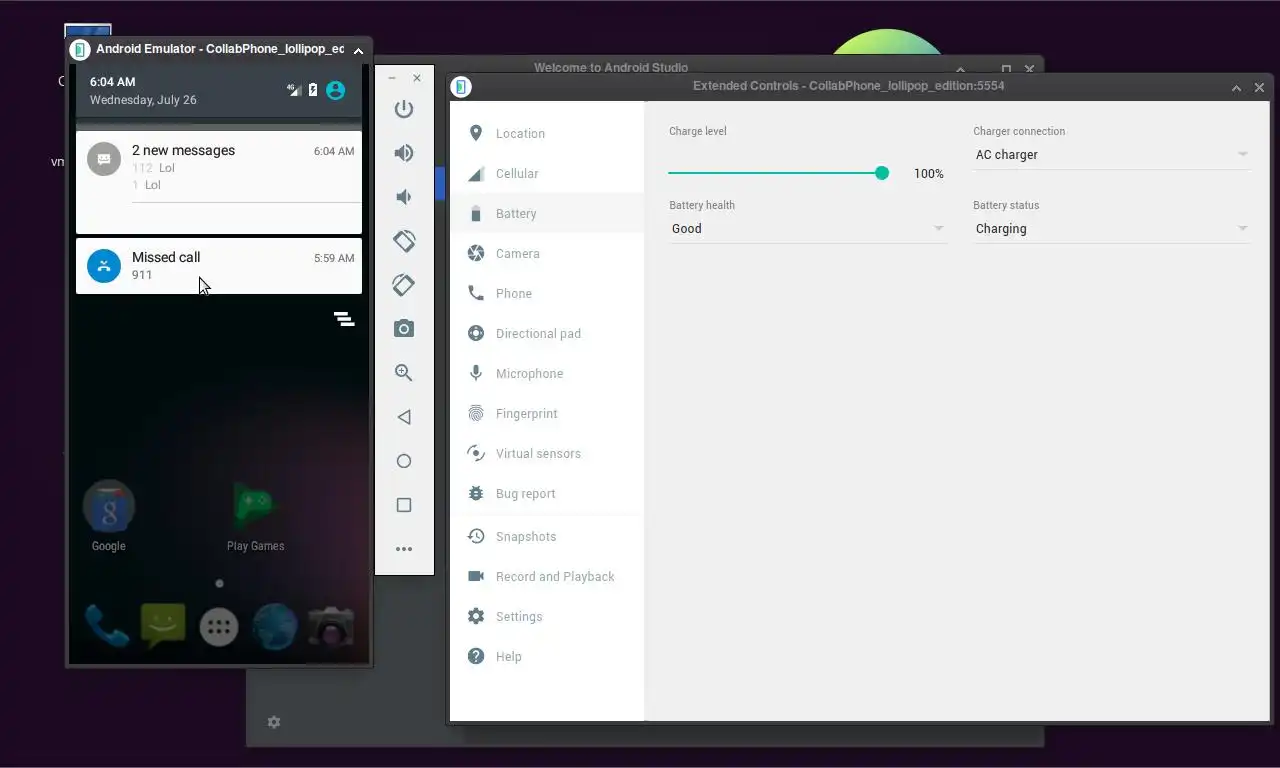Open the Record and Playback section
This screenshot has height=768, width=1280.
pos(547,576)
